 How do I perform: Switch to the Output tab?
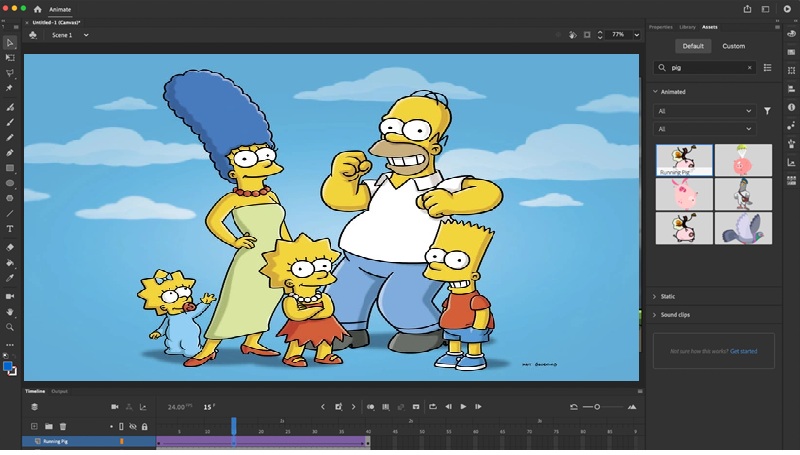(x=59, y=391)
